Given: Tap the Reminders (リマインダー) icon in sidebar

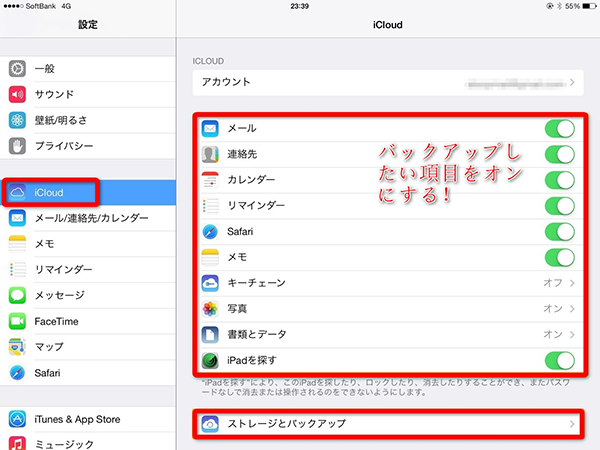Looking at the screenshot, I should (x=17, y=269).
